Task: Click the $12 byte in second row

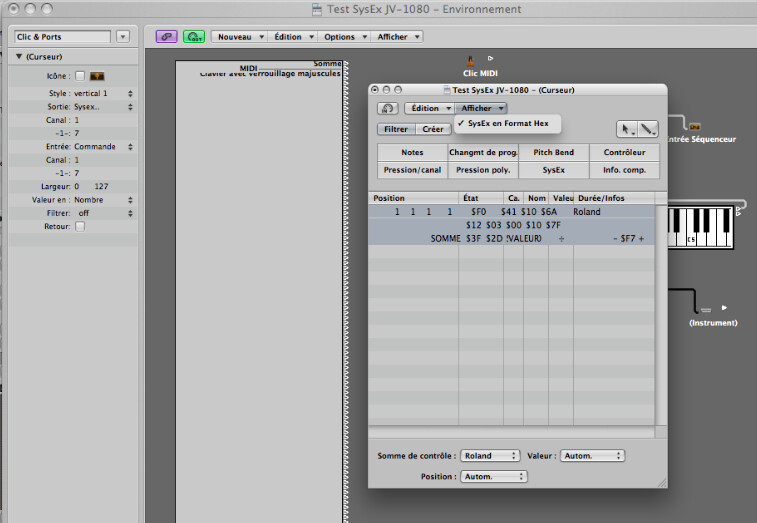Action: click(x=474, y=225)
